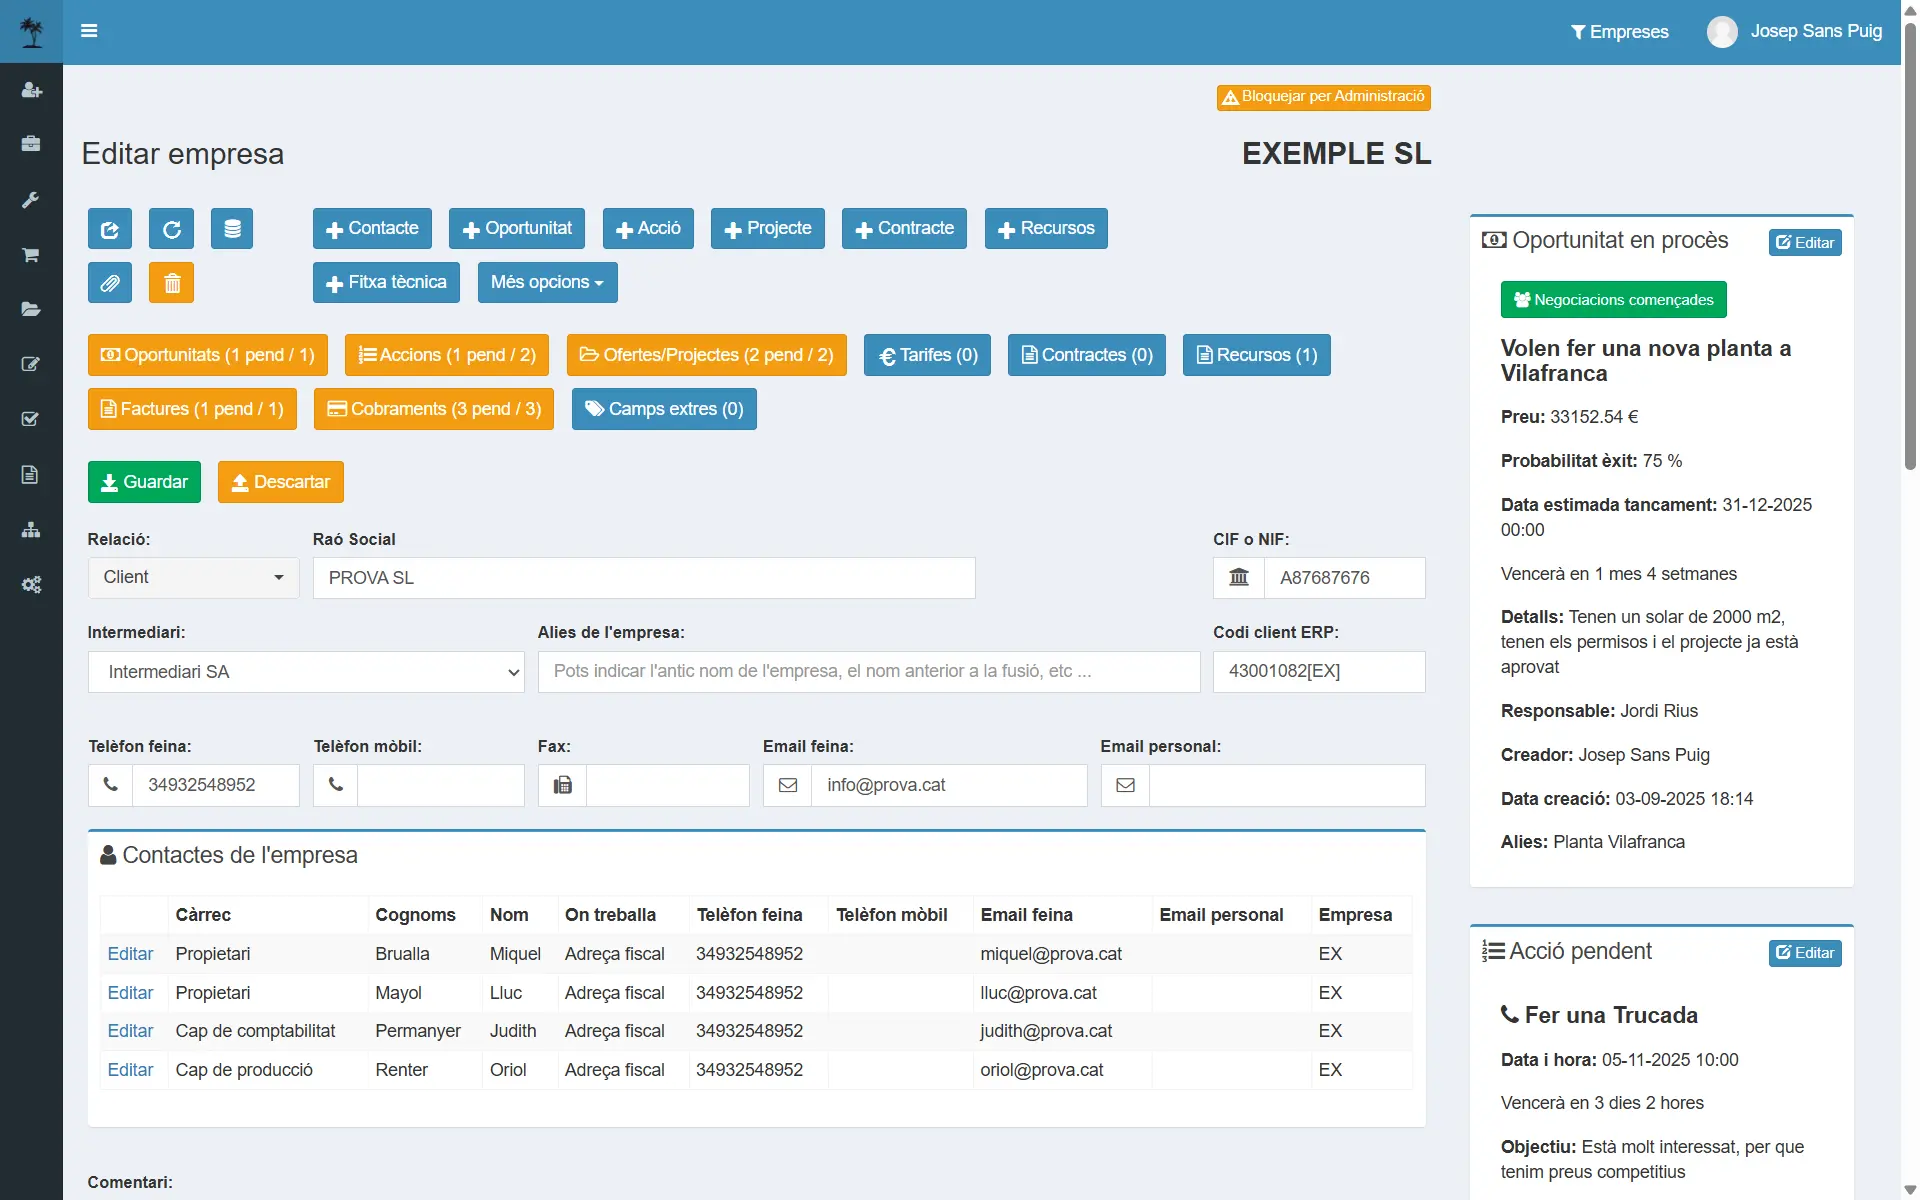
Task: Open the add contact icon in sidebar
Action: (31, 90)
